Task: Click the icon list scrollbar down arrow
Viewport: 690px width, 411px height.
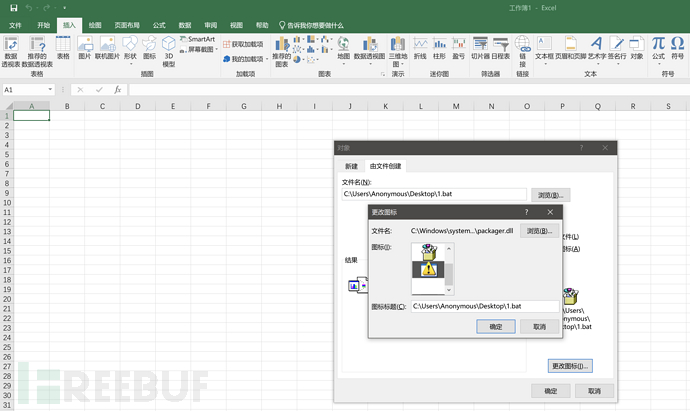Action: [x=449, y=290]
